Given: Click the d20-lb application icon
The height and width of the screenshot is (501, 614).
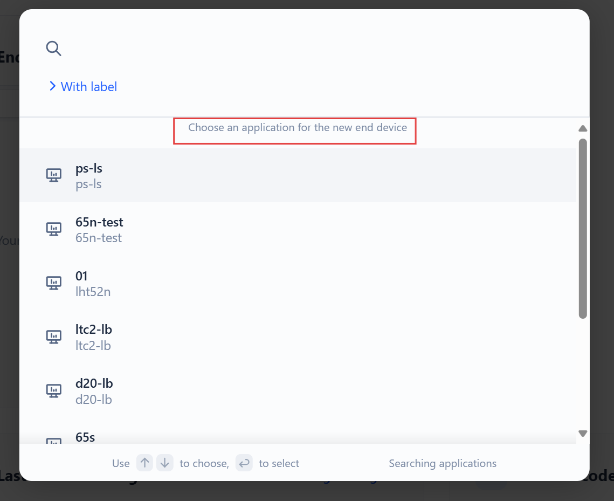Looking at the screenshot, I should [54, 391].
